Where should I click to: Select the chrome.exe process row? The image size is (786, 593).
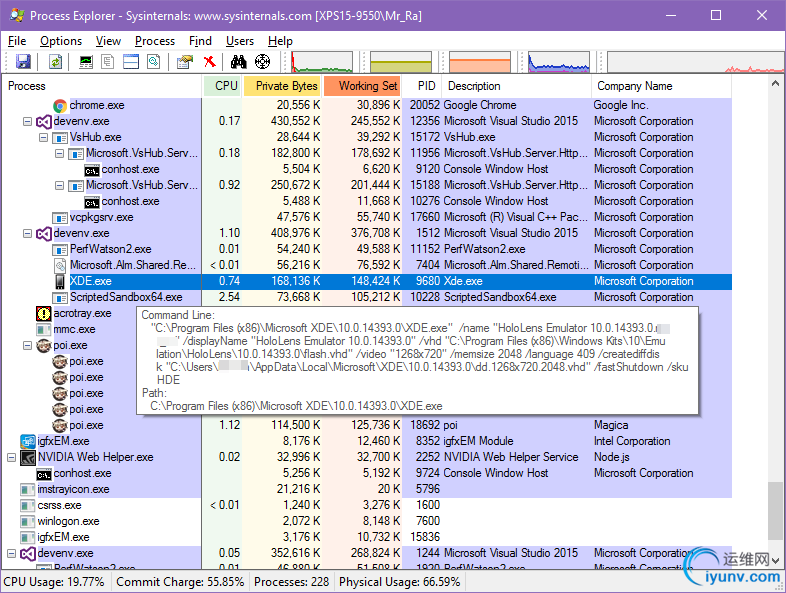(367, 105)
